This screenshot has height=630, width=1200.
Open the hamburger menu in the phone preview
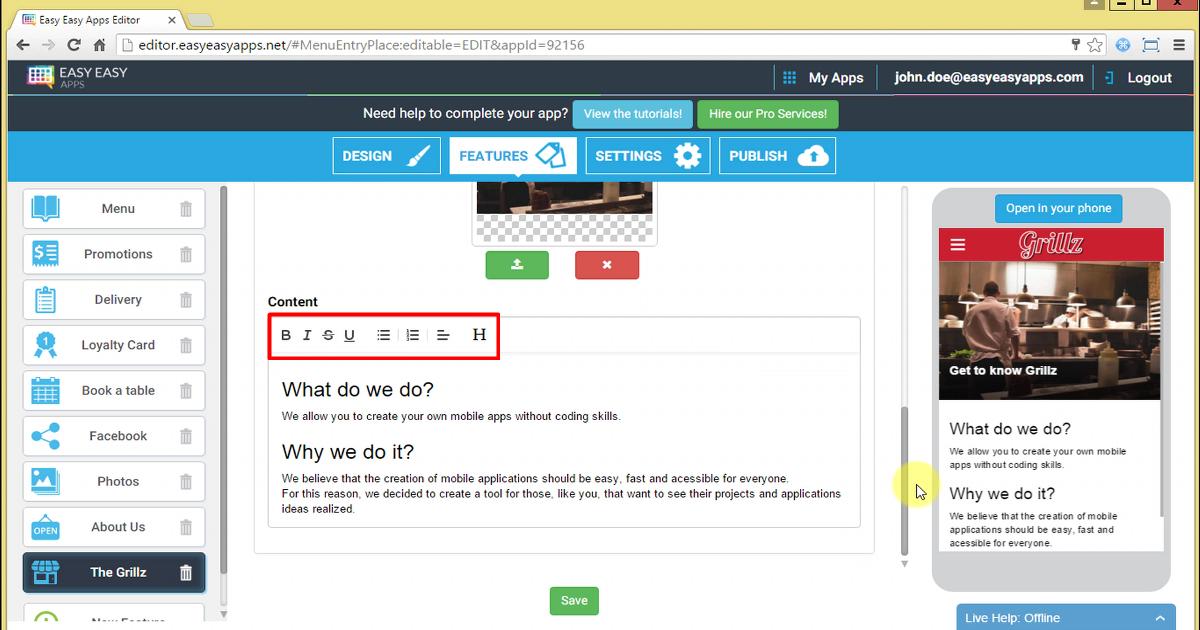tap(957, 244)
